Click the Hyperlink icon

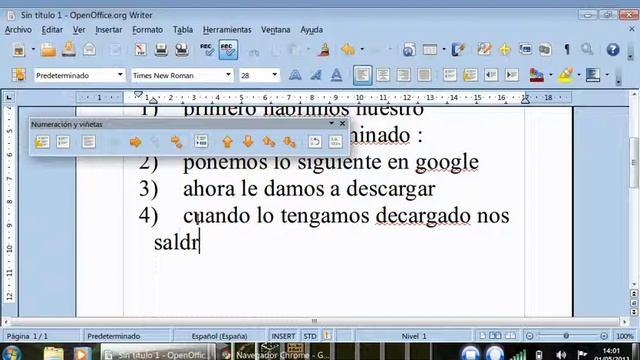[409, 50]
